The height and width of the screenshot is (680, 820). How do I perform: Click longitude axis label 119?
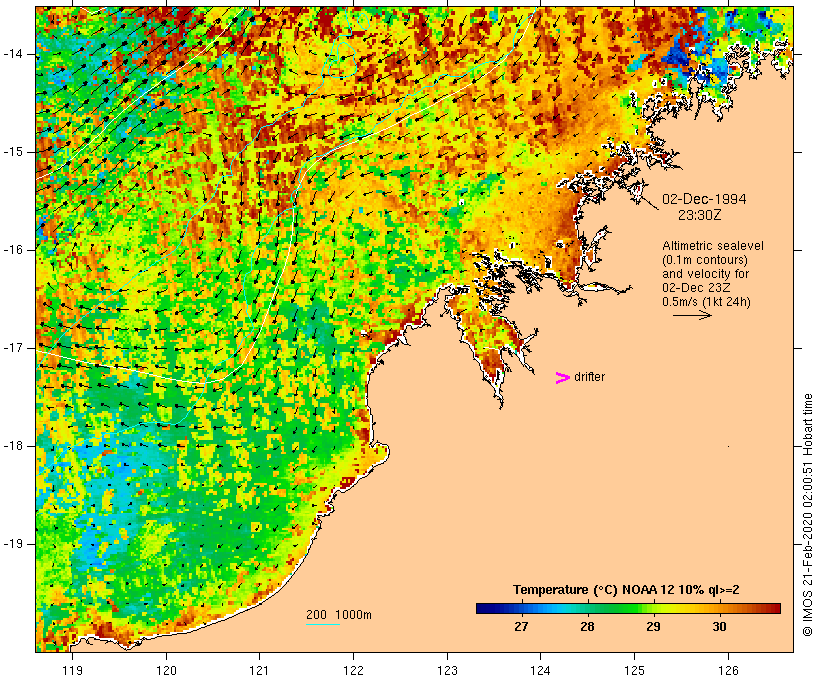[72, 670]
